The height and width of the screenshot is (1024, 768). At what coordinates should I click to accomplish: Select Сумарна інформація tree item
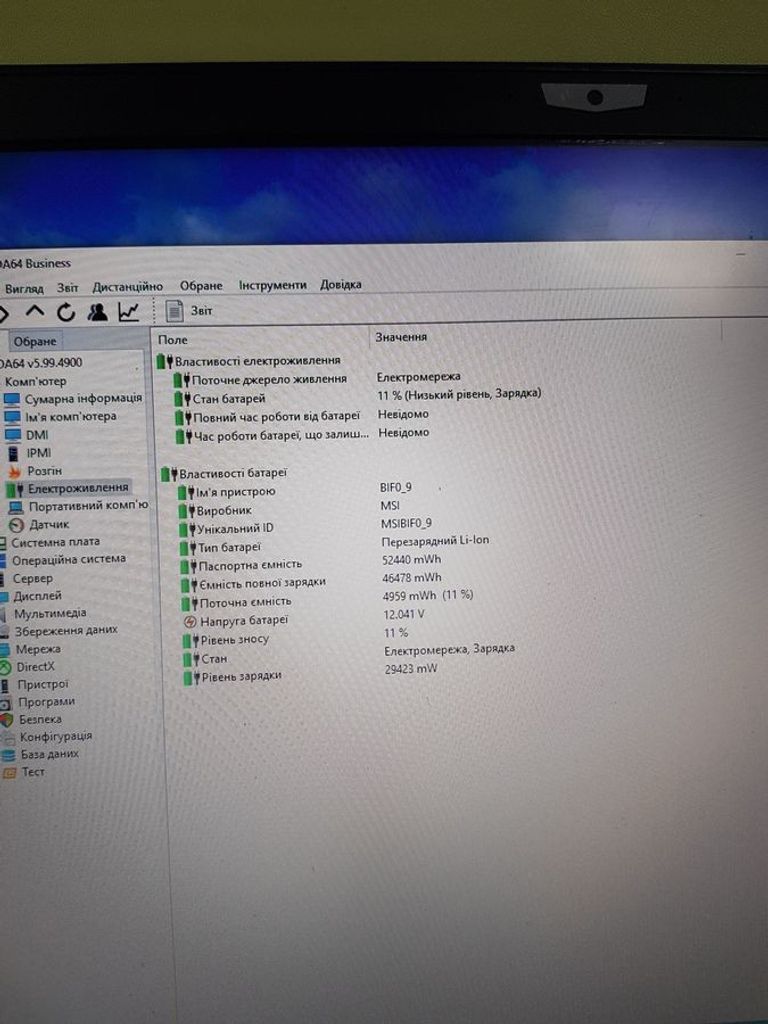click(x=72, y=398)
